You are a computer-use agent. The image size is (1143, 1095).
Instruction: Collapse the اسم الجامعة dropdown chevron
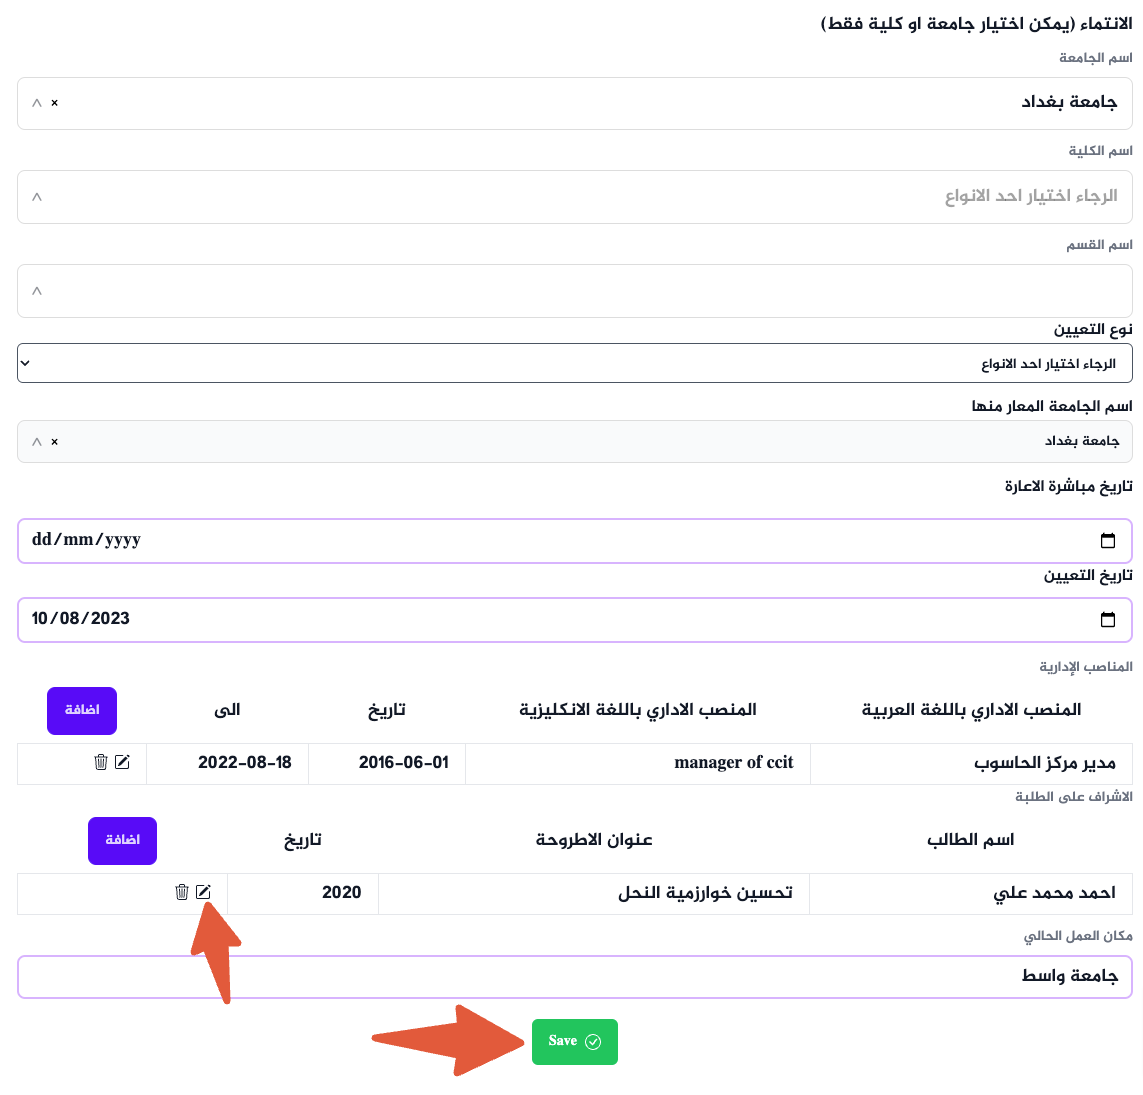click(x=37, y=103)
